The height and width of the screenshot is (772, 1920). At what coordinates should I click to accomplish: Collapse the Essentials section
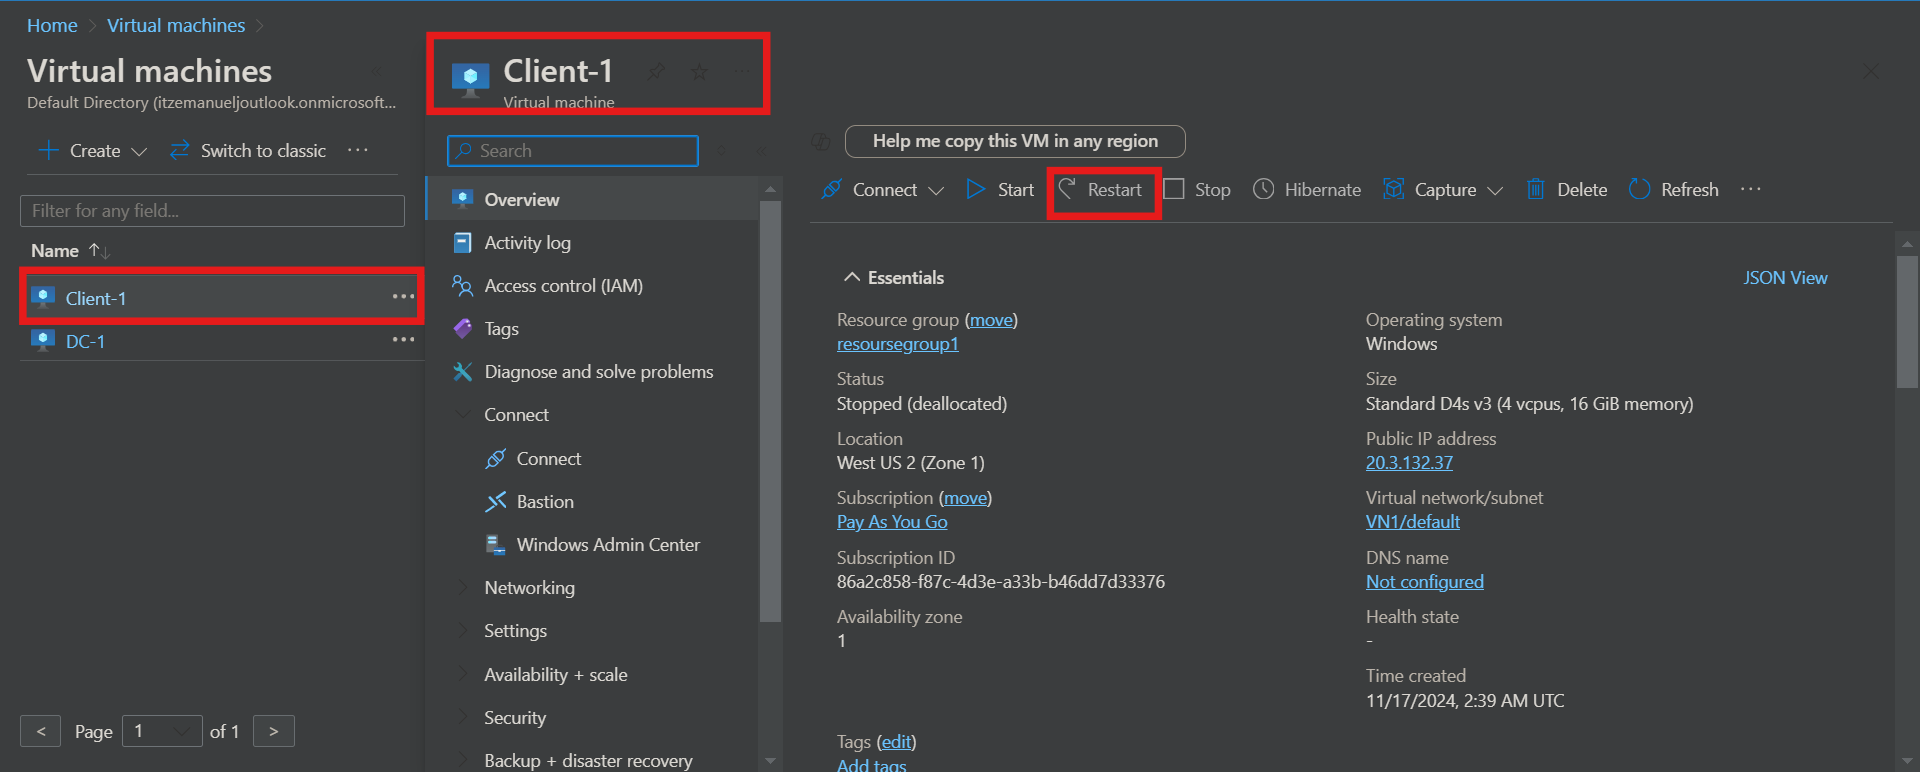[852, 278]
